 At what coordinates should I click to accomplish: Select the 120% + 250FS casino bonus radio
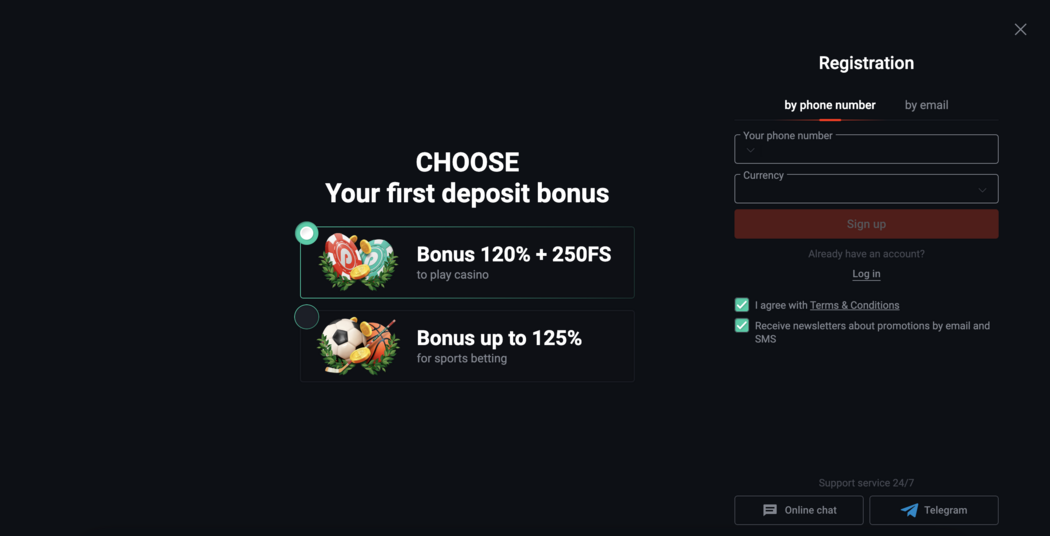(x=307, y=233)
